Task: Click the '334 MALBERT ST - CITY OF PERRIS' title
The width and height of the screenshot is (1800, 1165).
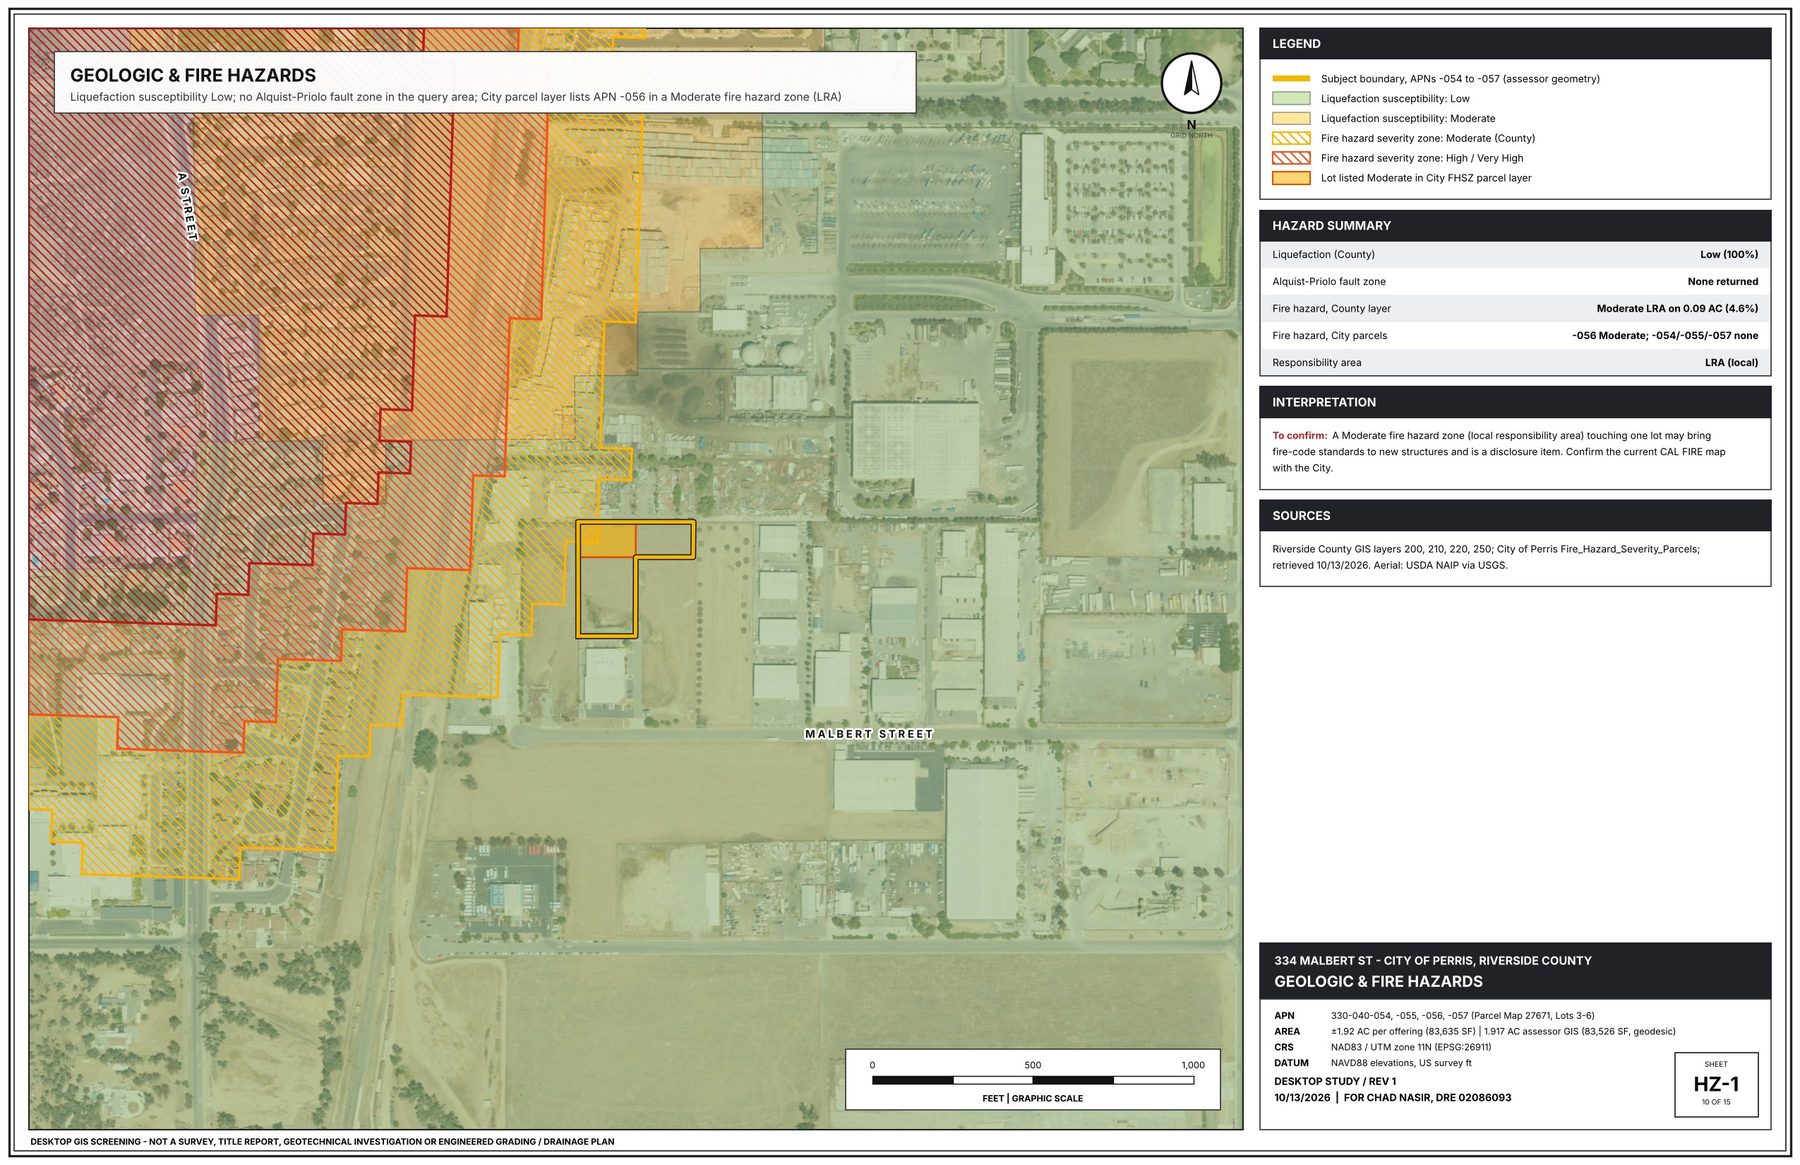Action: click(x=1432, y=961)
